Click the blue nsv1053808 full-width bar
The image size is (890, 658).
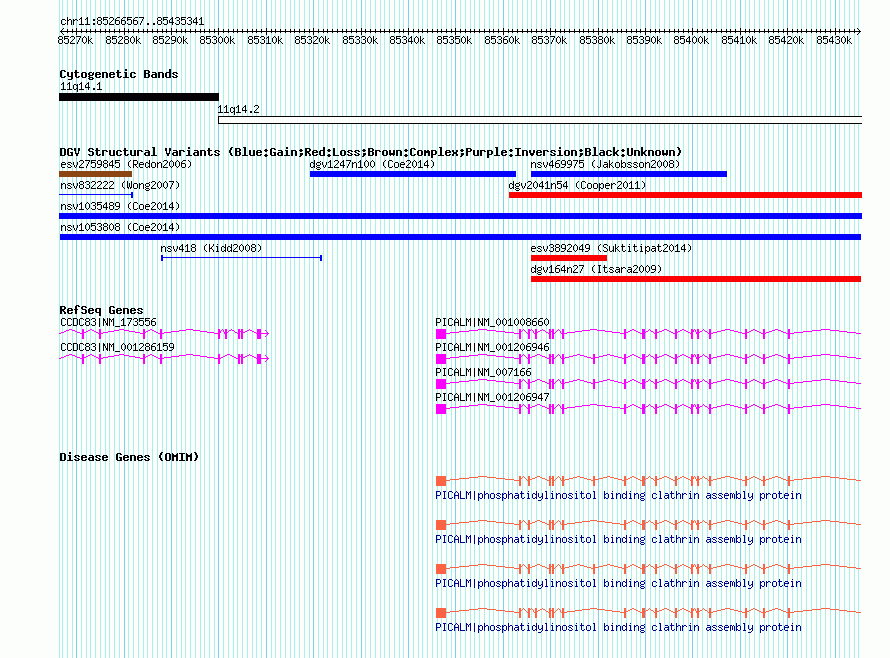point(460,237)
